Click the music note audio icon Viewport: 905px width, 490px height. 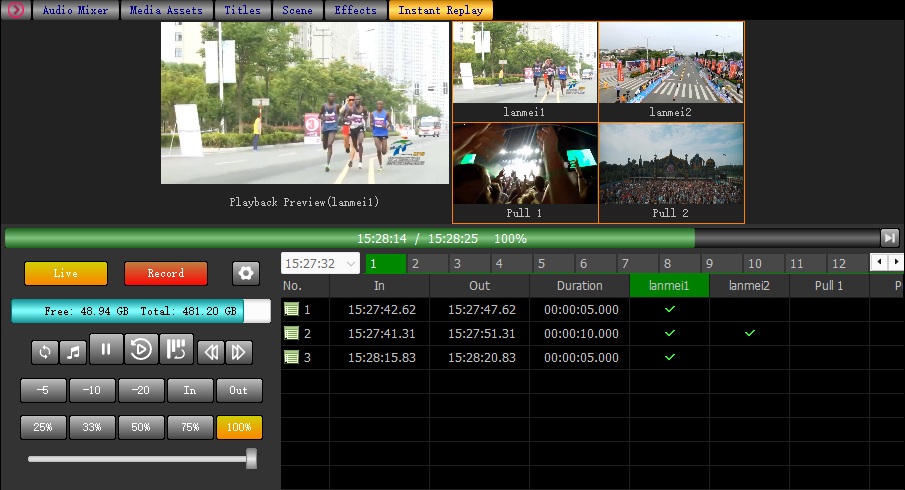pos(73,351)
